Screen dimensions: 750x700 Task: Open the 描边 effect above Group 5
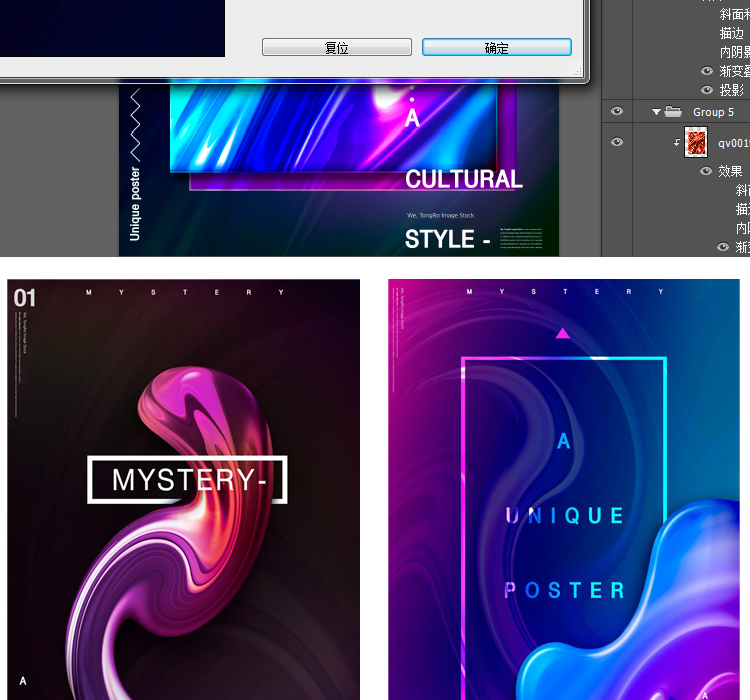pos(732,33)
